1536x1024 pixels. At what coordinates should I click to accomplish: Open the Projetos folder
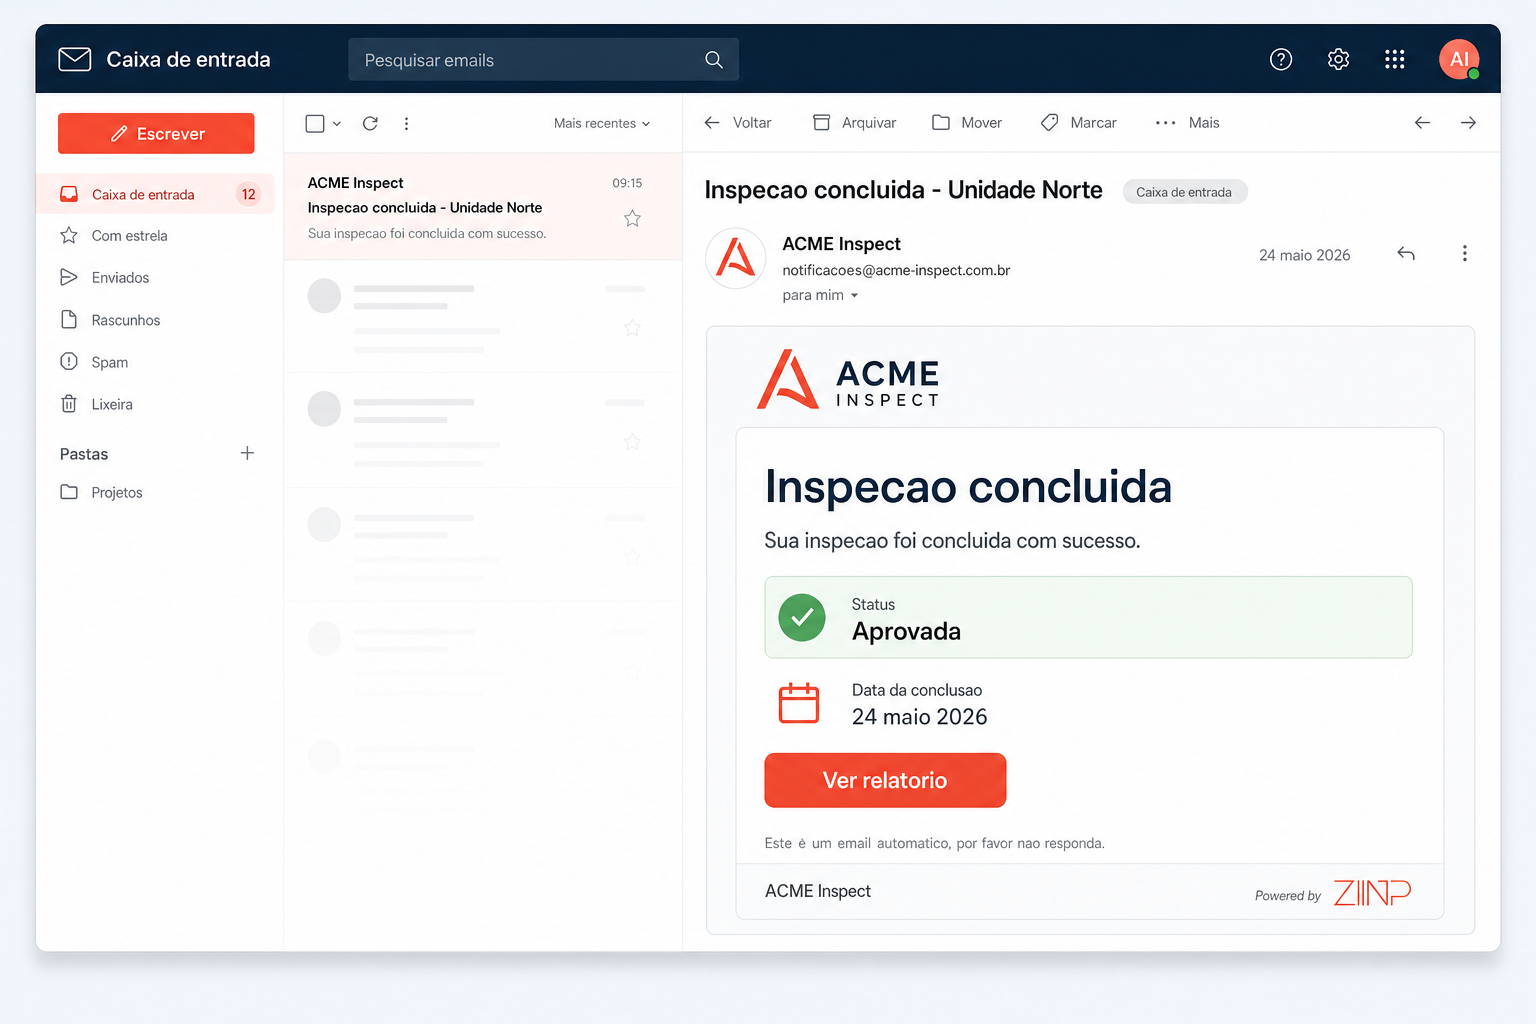(101, 492)
